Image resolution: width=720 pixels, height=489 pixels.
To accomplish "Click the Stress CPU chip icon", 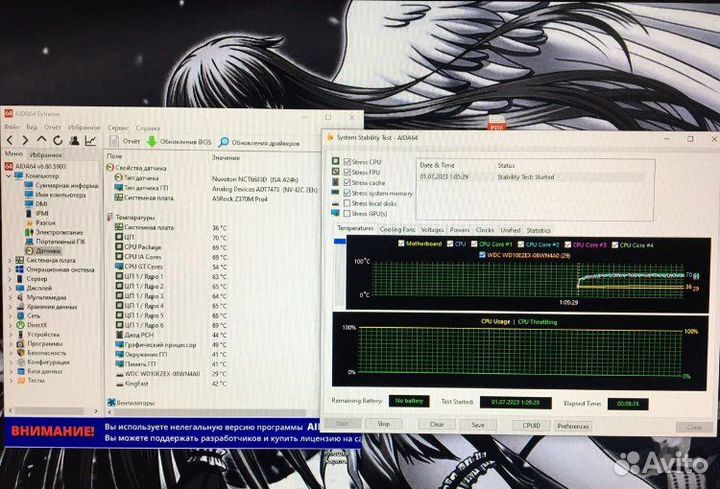I will (x=336, y=161).
